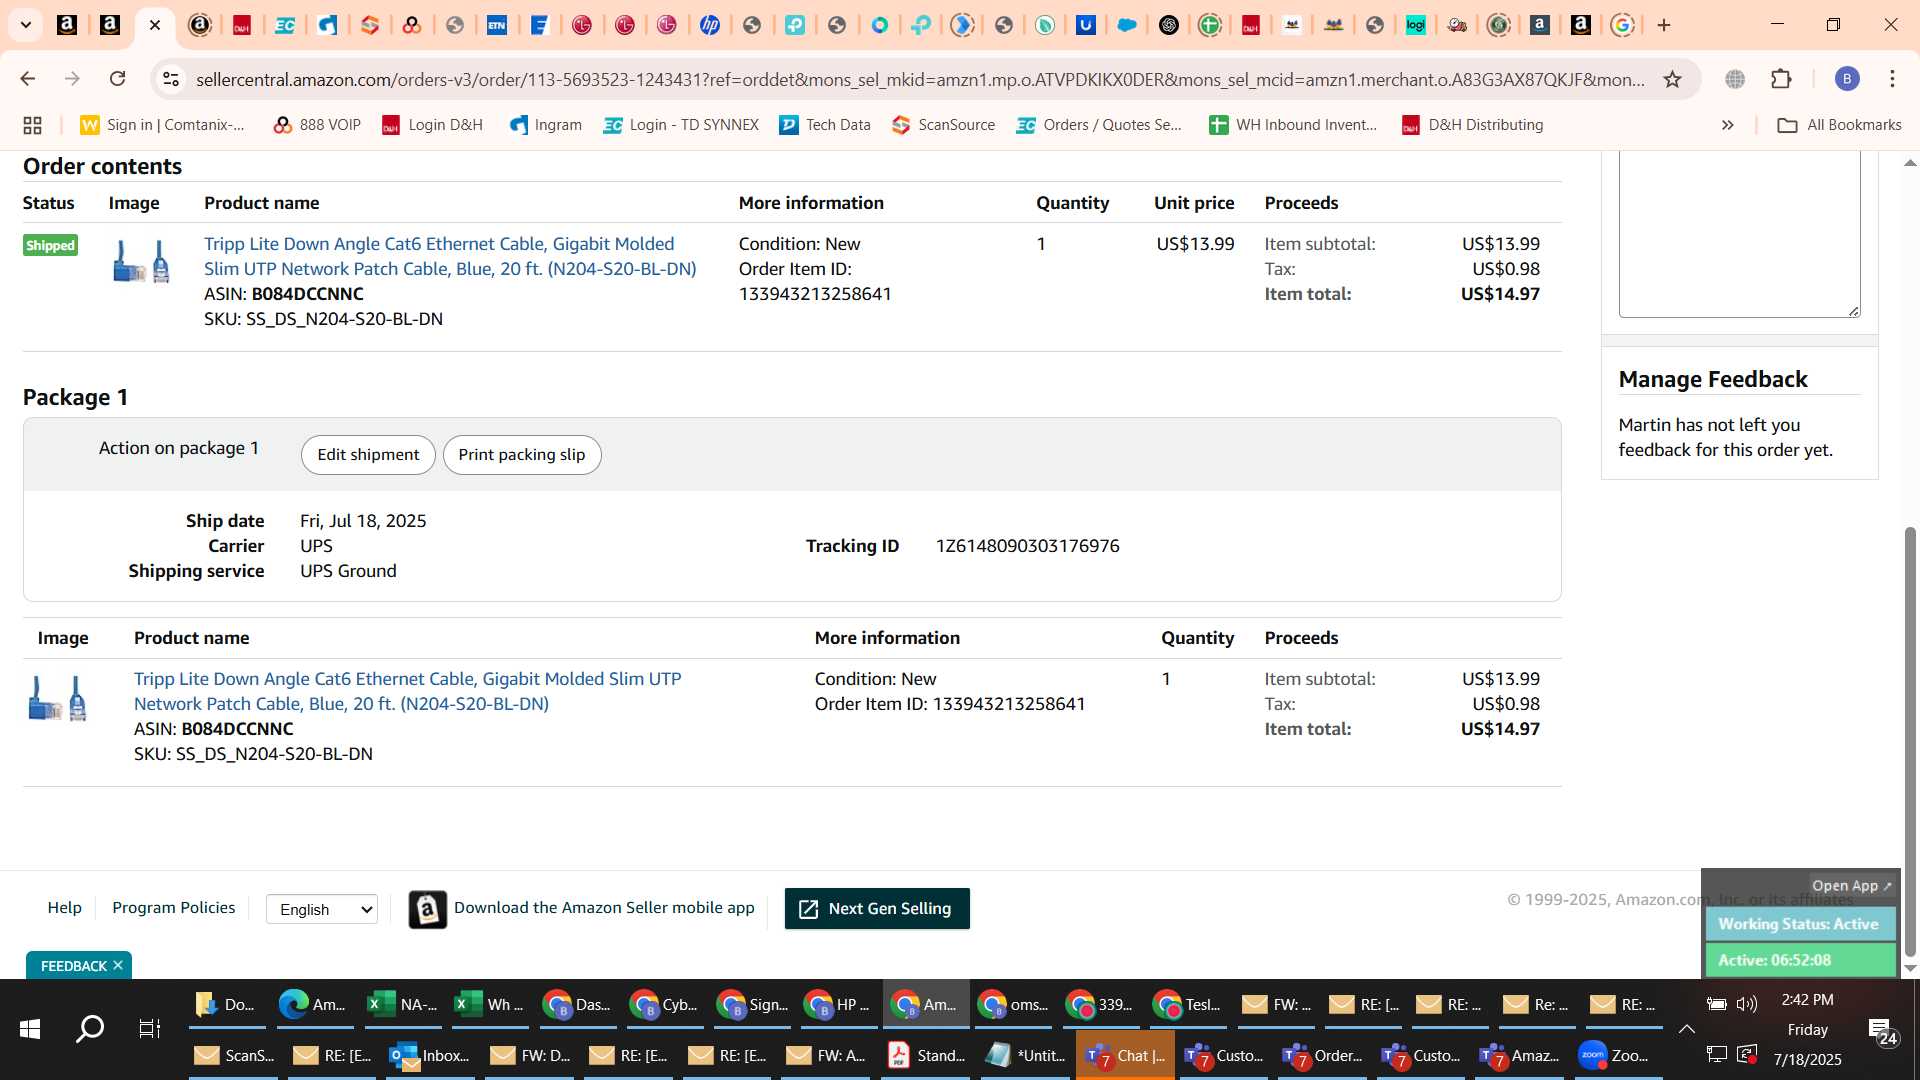Image resolution: width=1920 pixels, height=1080 pixels.
Task: Bookmark this page with the star icon
Action: (1672, 79)
